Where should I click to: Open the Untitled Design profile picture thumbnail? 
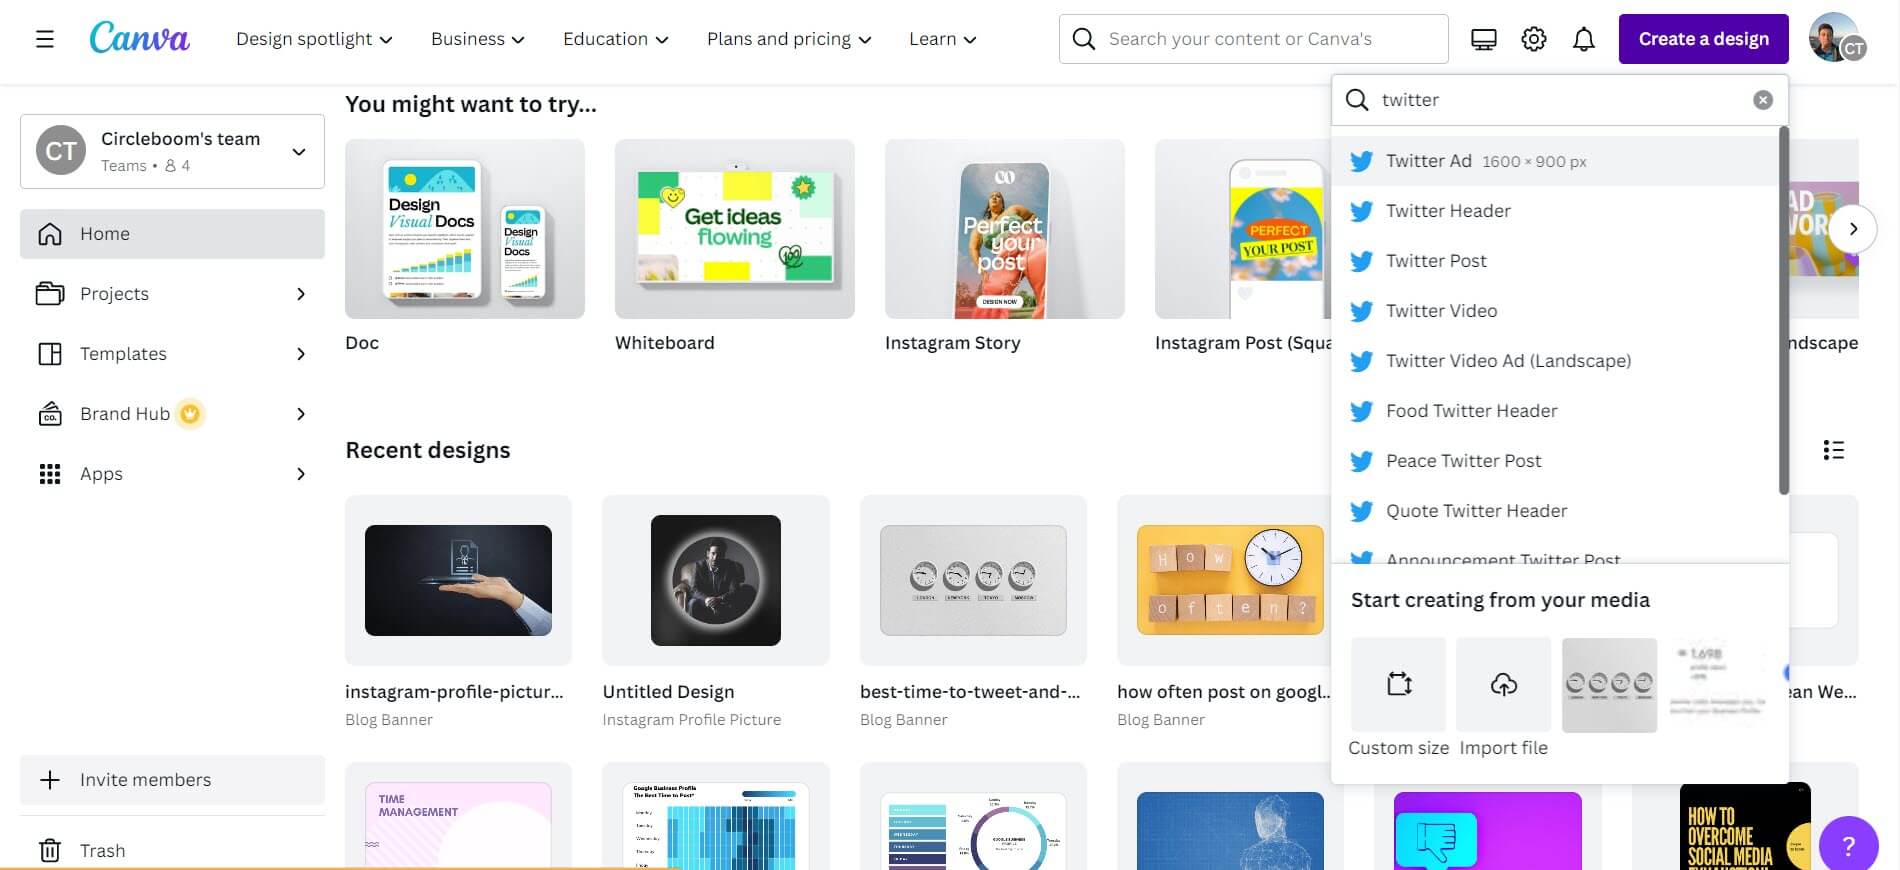coord(716,580)
